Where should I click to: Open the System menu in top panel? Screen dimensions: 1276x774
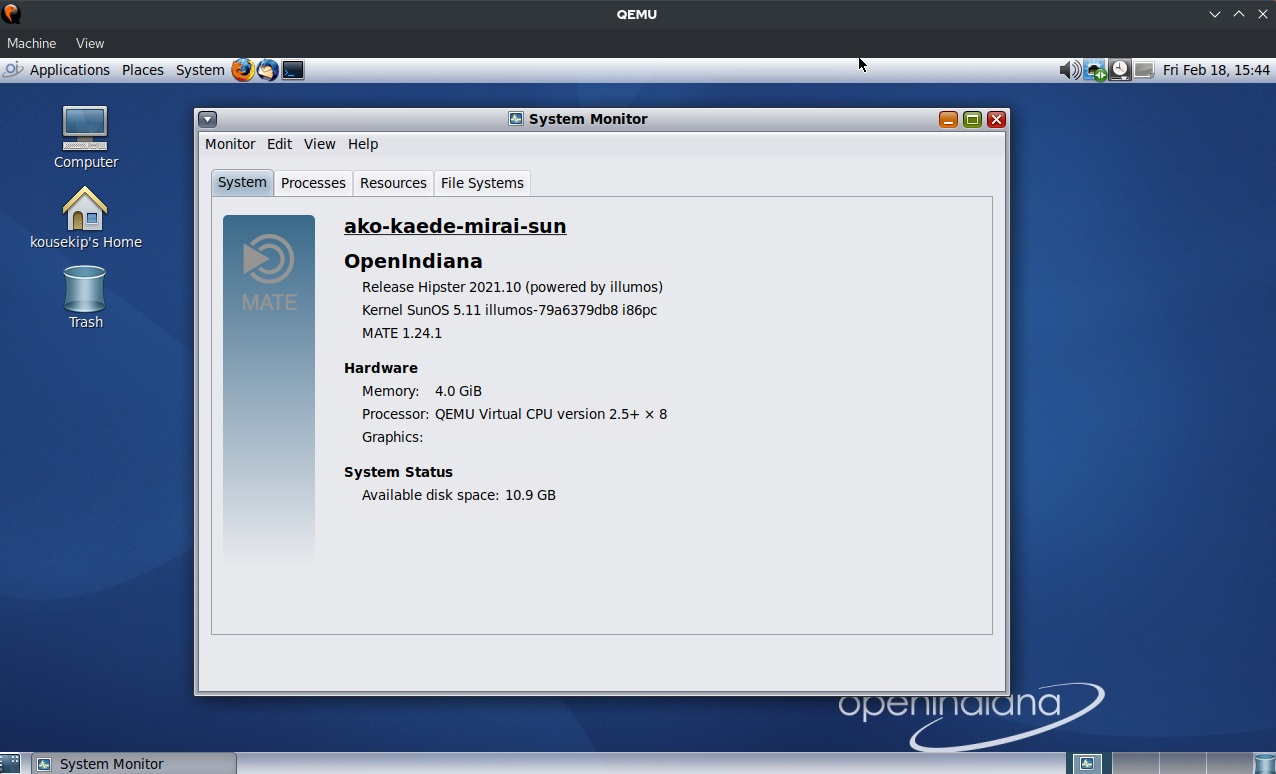[x=200, y=70]
